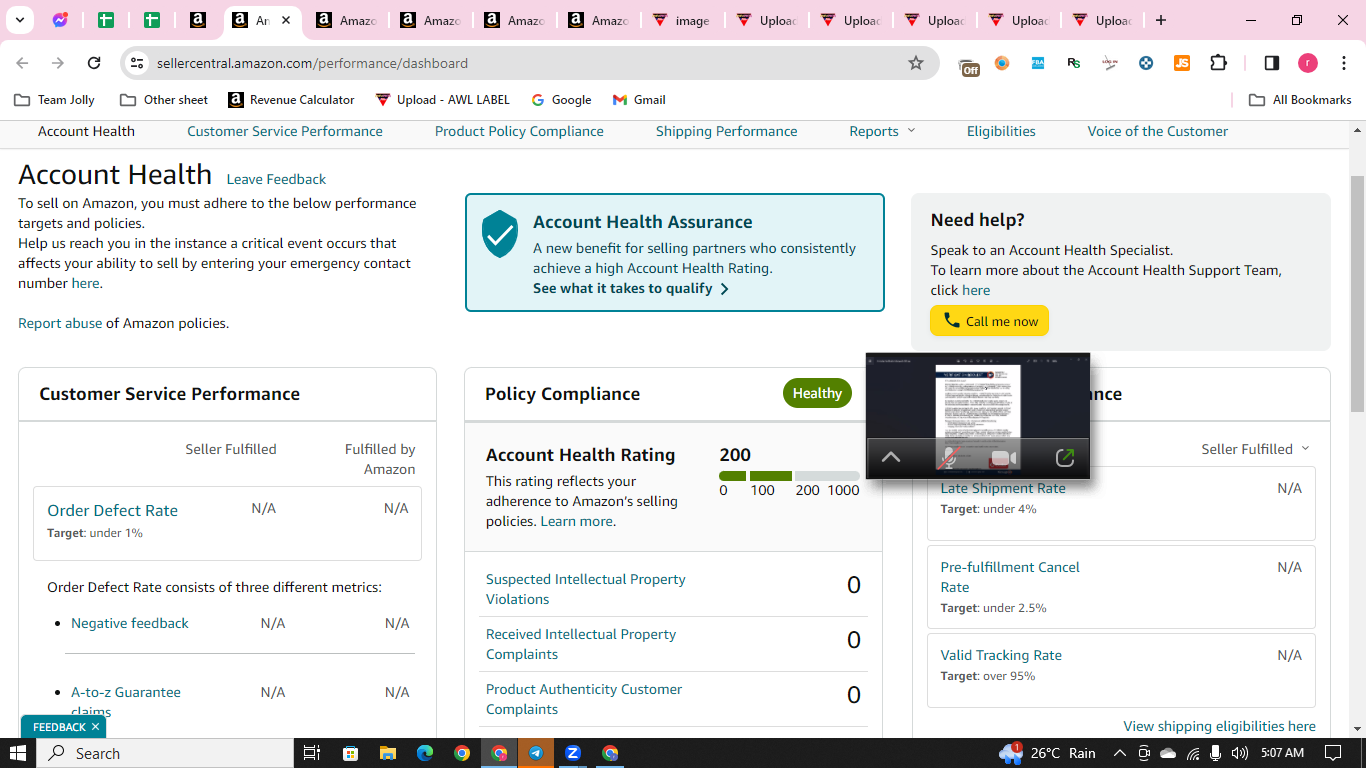Toggle the Zoom microphone mute
The height and width of the screenshot is (768, 1366).
click(947, 457)
